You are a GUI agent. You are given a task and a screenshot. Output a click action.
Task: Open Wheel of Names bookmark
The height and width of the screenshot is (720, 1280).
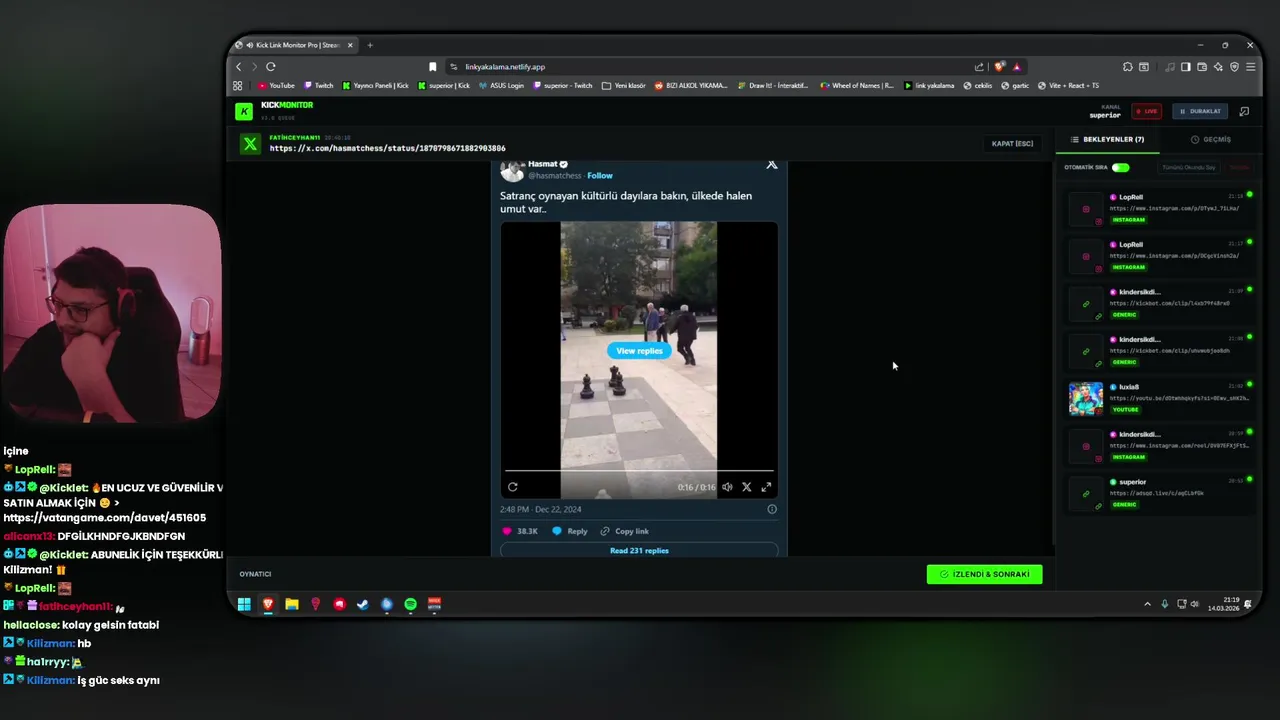click(x=856, y=86)
